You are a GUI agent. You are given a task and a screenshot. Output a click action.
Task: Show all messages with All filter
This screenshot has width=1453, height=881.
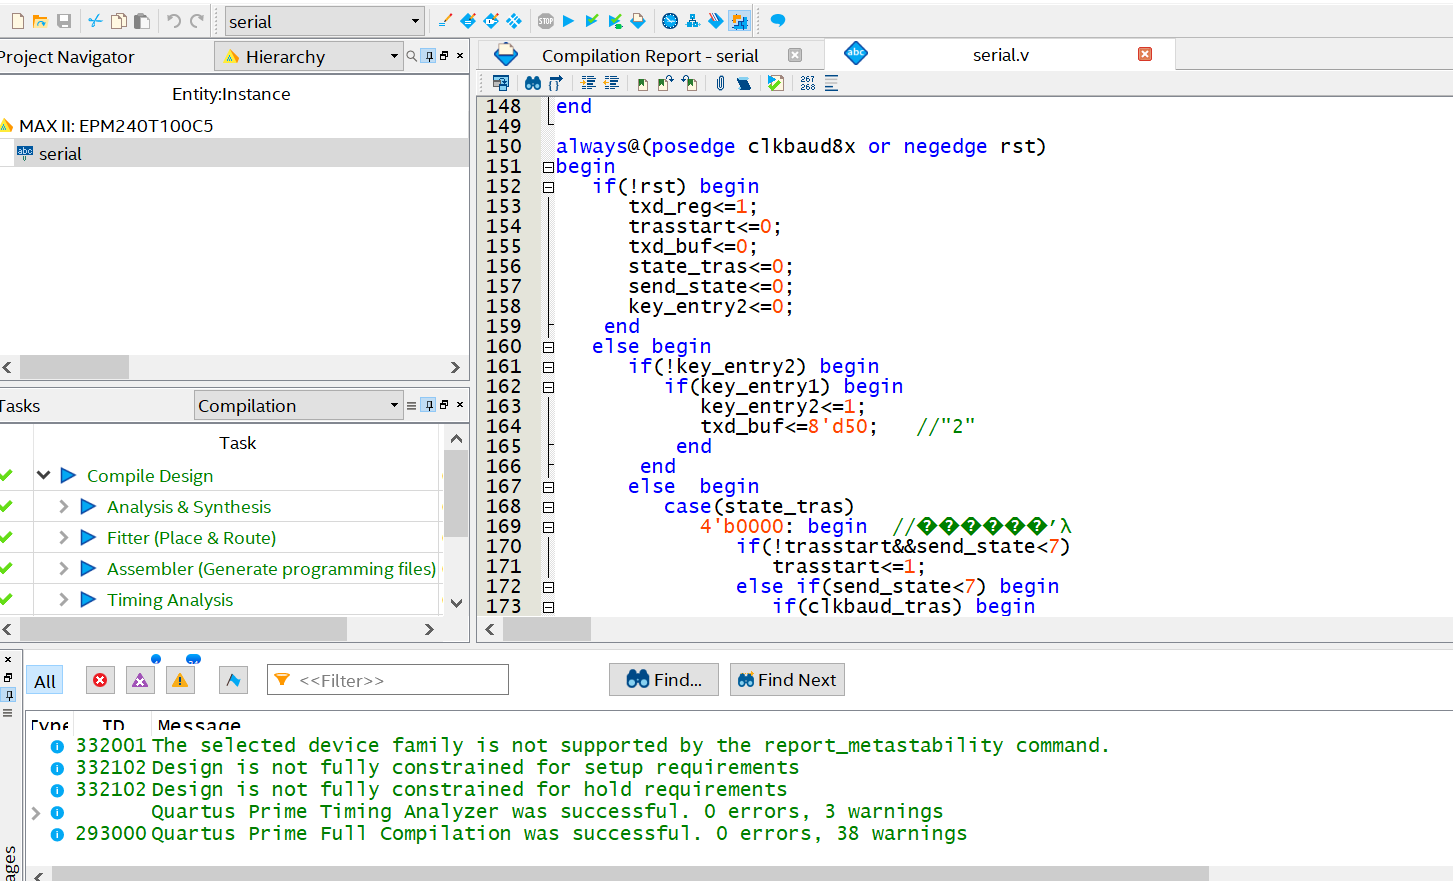pyautogui.click(x=45, y=681)
